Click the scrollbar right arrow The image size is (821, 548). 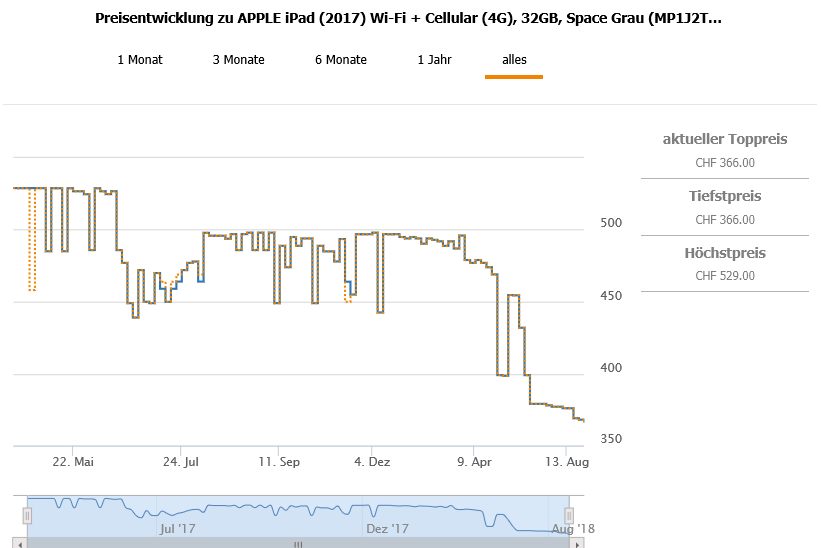[577, 543]
